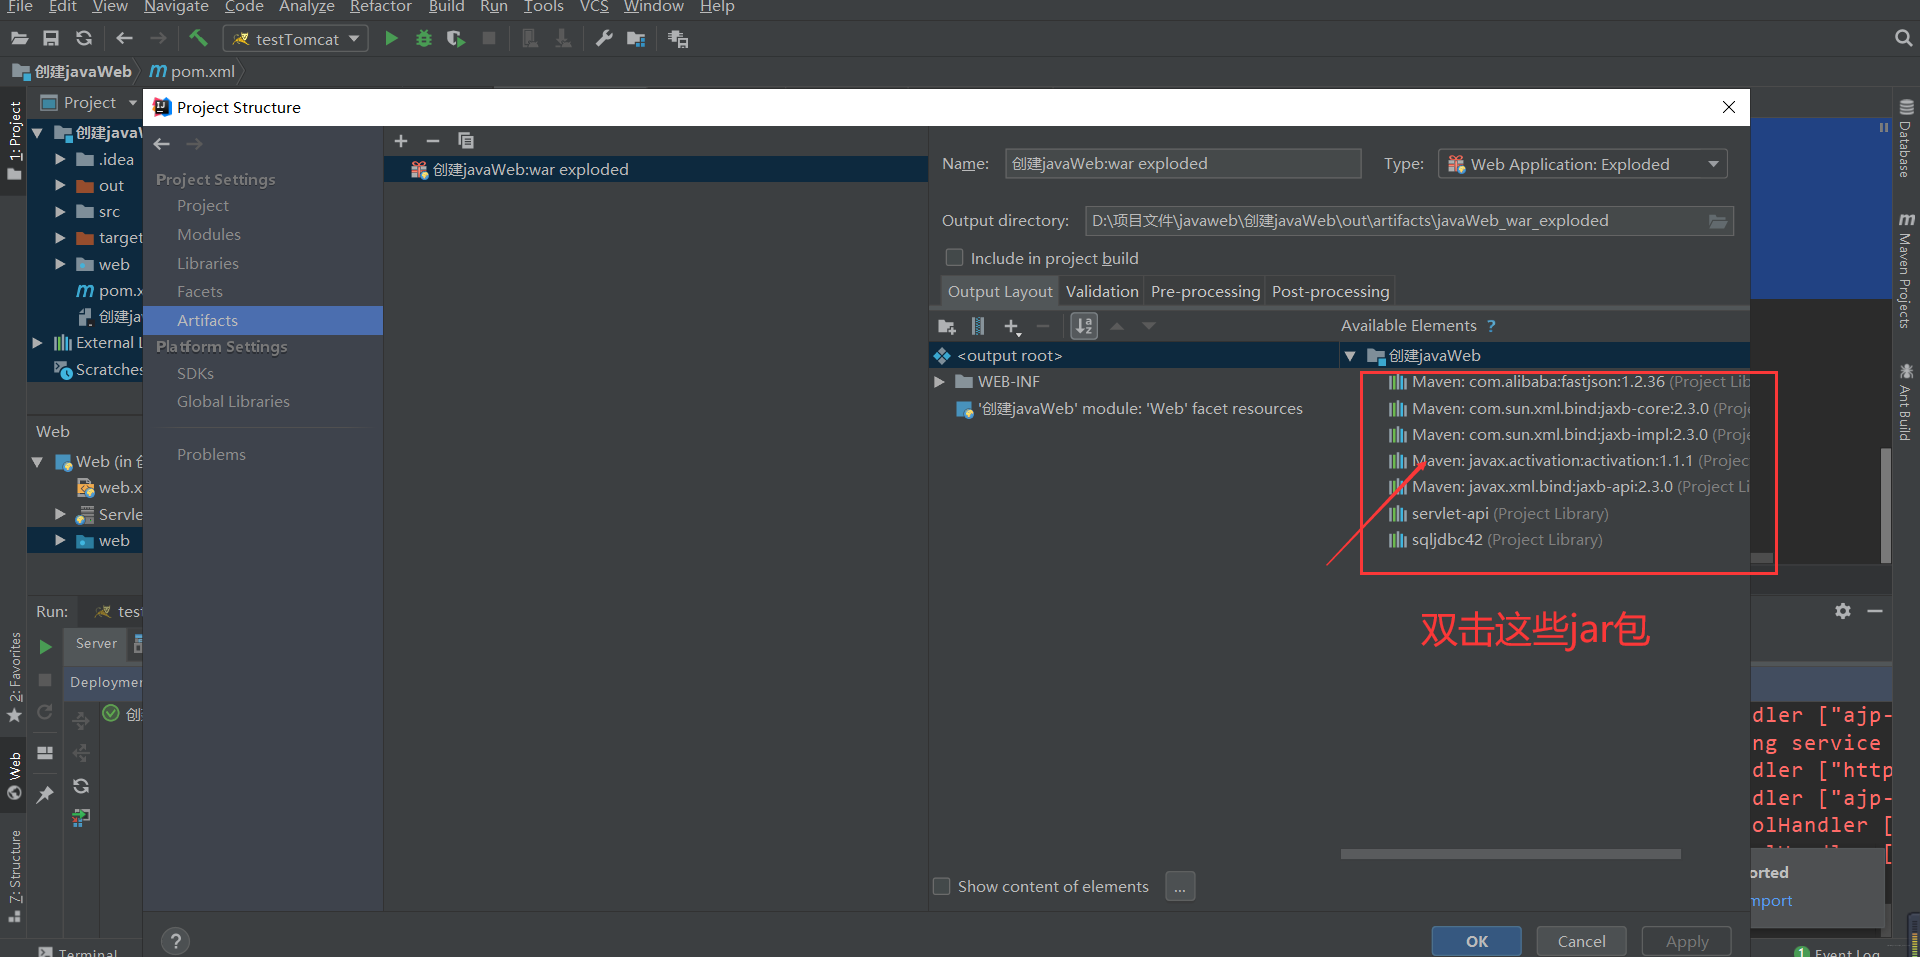Viewport: 1920px width, 957px height.
Task: Run testTomcat with the green play icon
Action: tap(392, 38)
